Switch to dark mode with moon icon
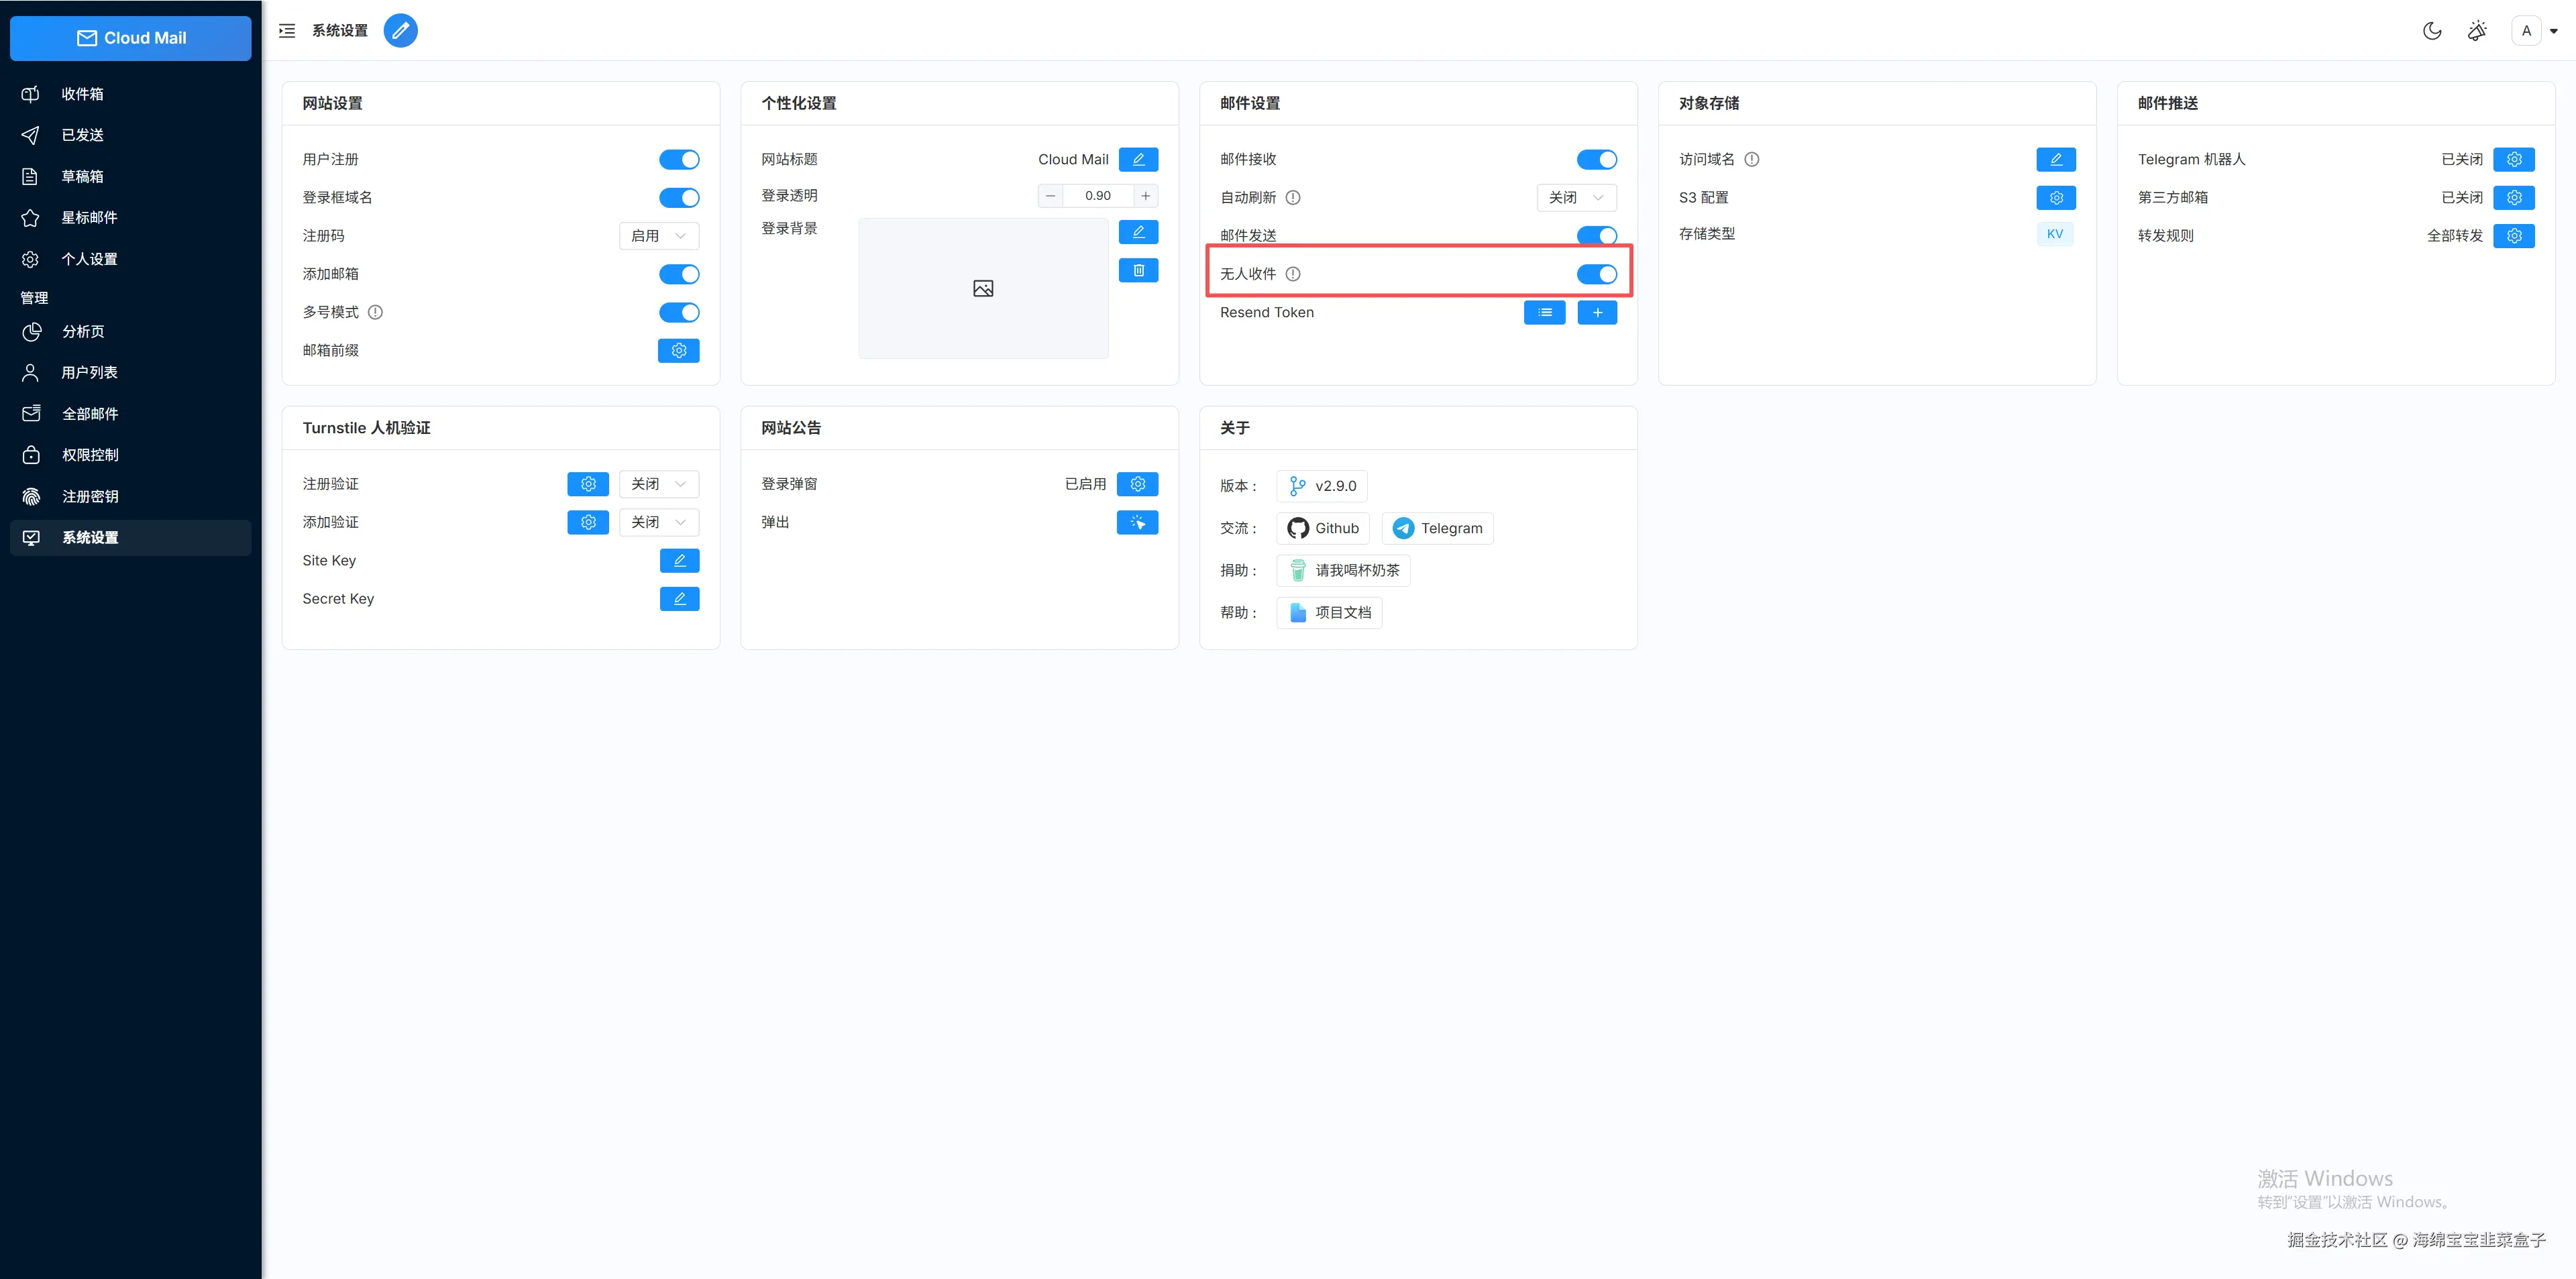 [x=2432, y=31]
